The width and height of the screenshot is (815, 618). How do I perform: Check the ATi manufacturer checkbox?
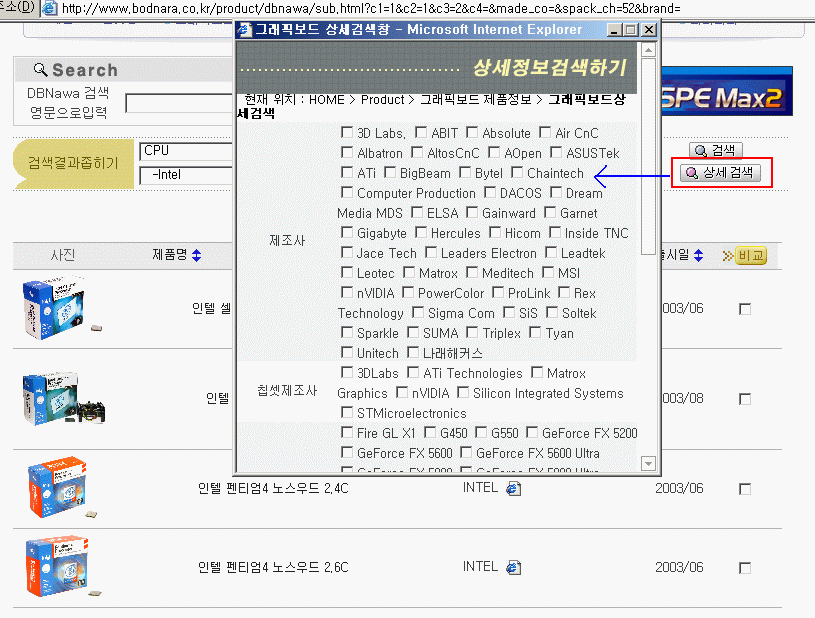tap(347, 172)
